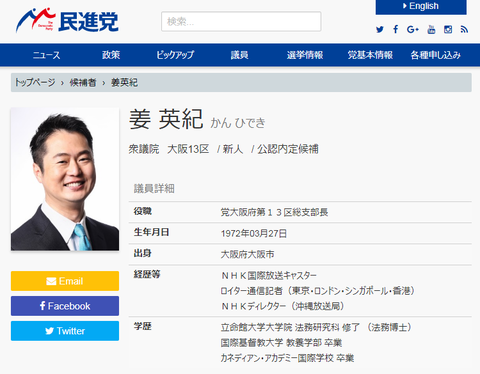Open the 各種申し込み menu

pyautogui.click(x=436, y=55)
